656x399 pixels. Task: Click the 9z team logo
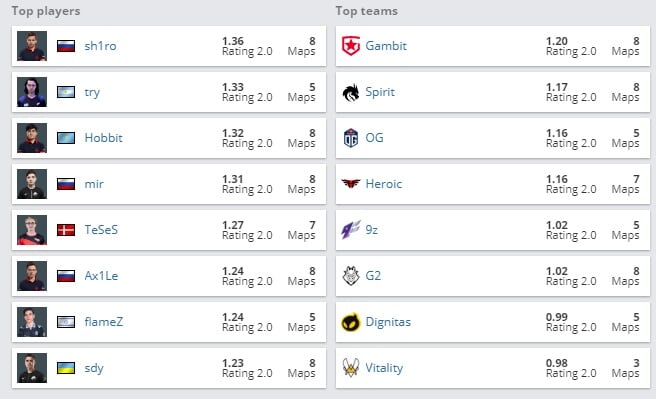tap(351, 230)
